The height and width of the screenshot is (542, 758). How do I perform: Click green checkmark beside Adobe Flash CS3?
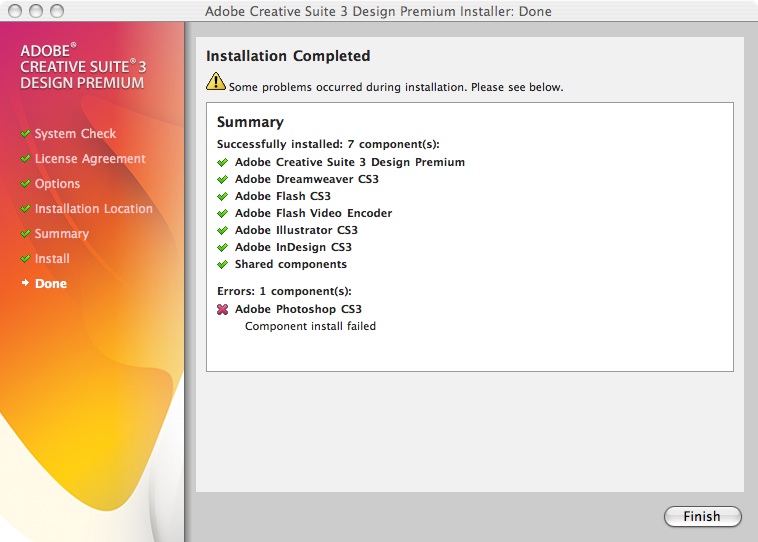[x=222, y=196]
